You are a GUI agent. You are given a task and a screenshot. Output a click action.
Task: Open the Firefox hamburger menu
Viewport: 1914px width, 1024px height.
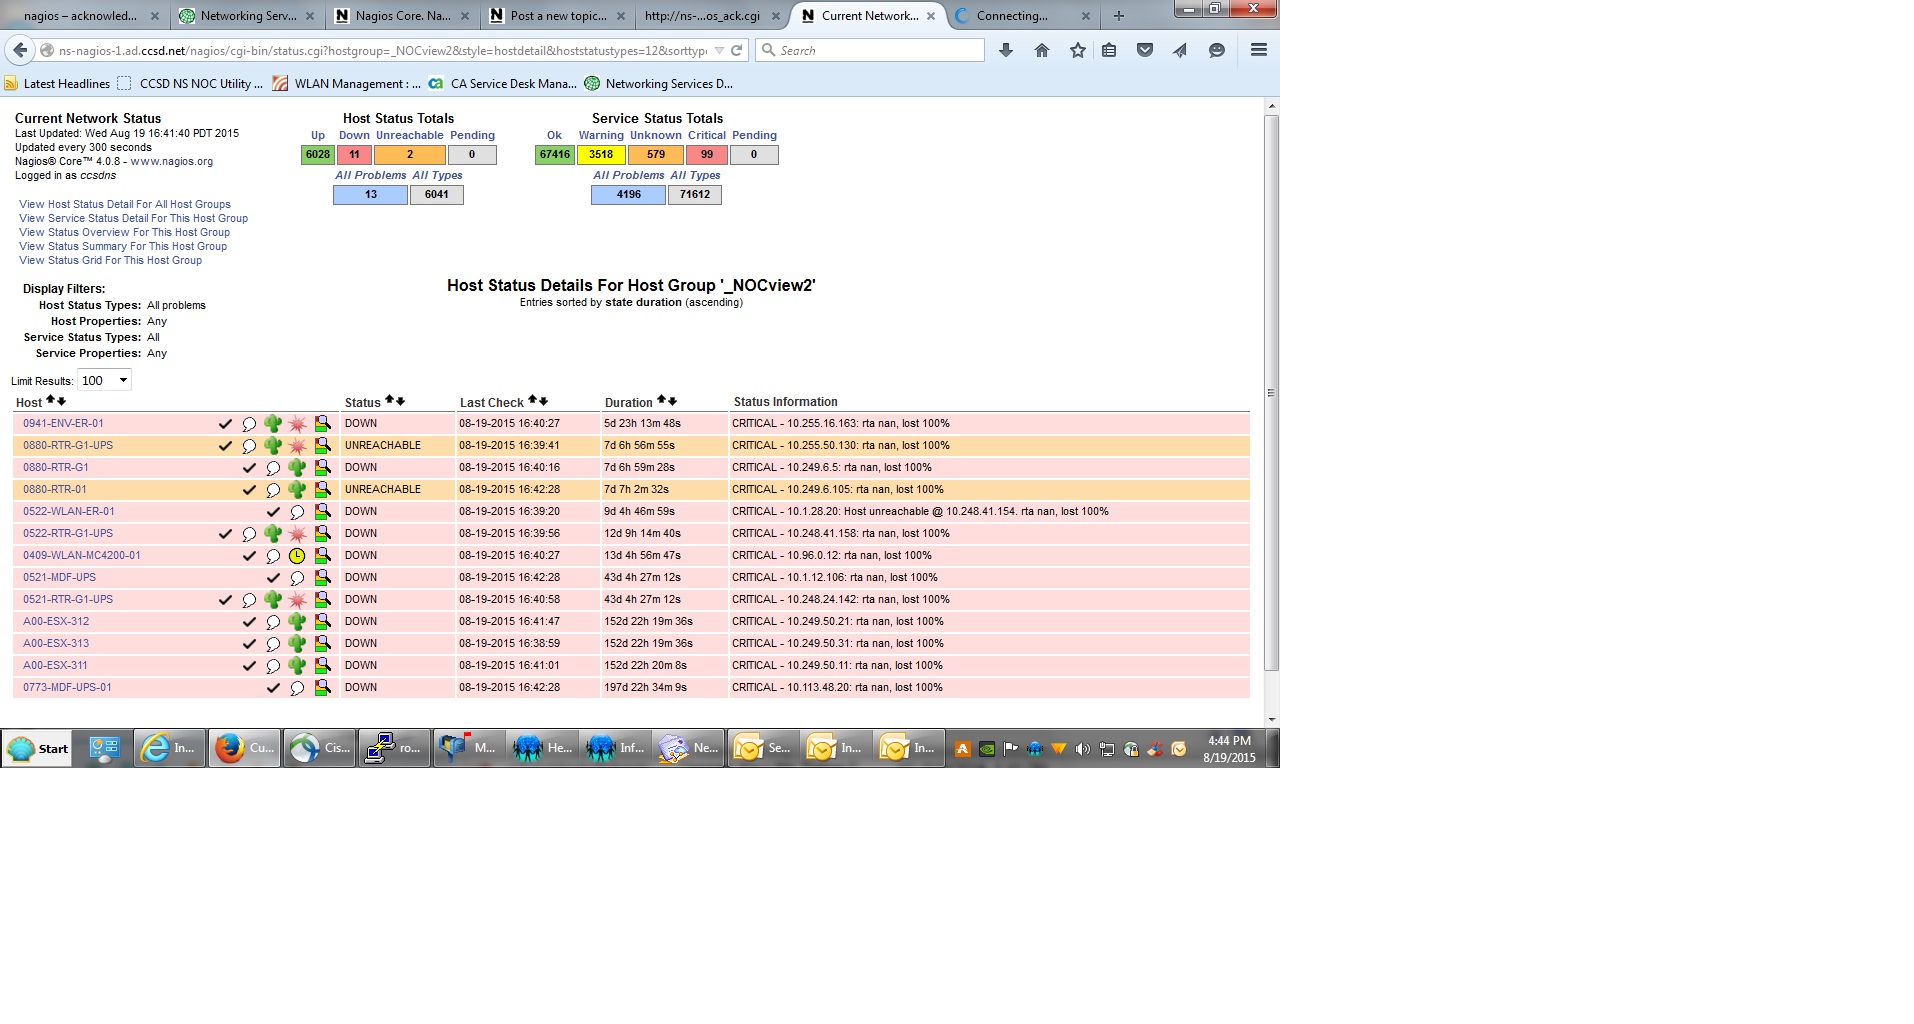point(1258,50)
